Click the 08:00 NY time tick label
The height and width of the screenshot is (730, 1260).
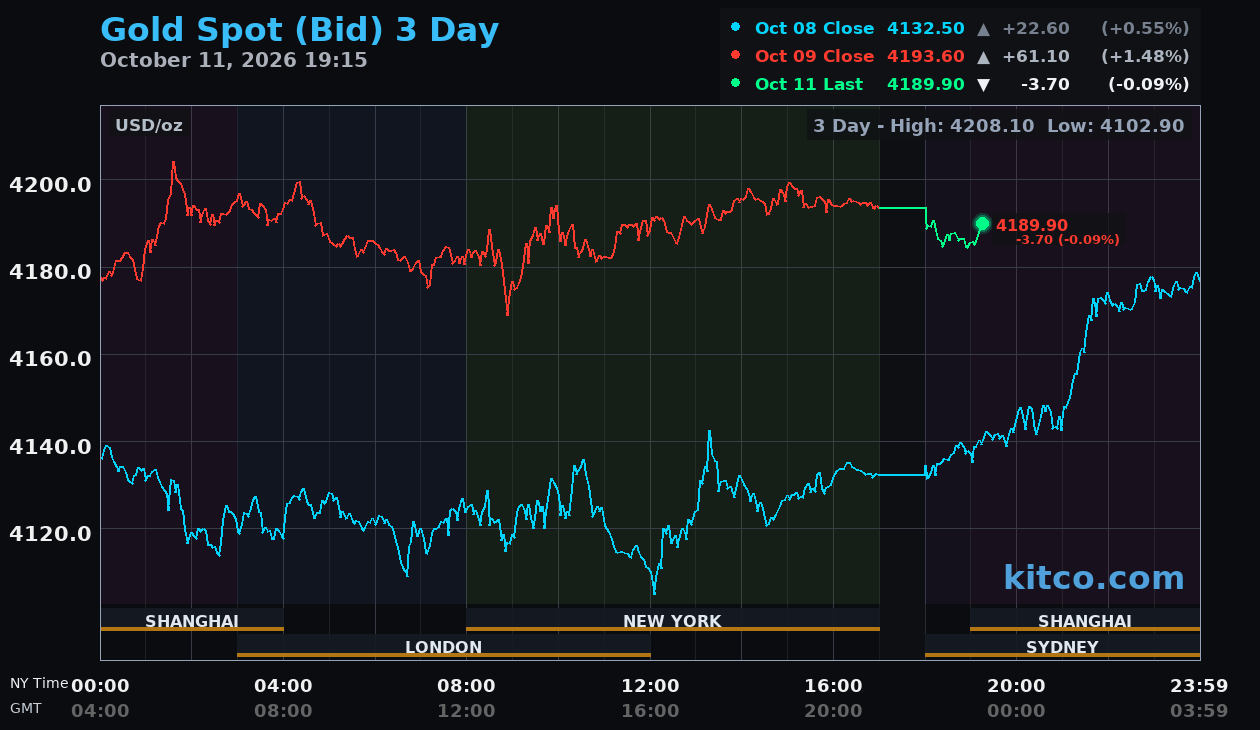point(467,686)
